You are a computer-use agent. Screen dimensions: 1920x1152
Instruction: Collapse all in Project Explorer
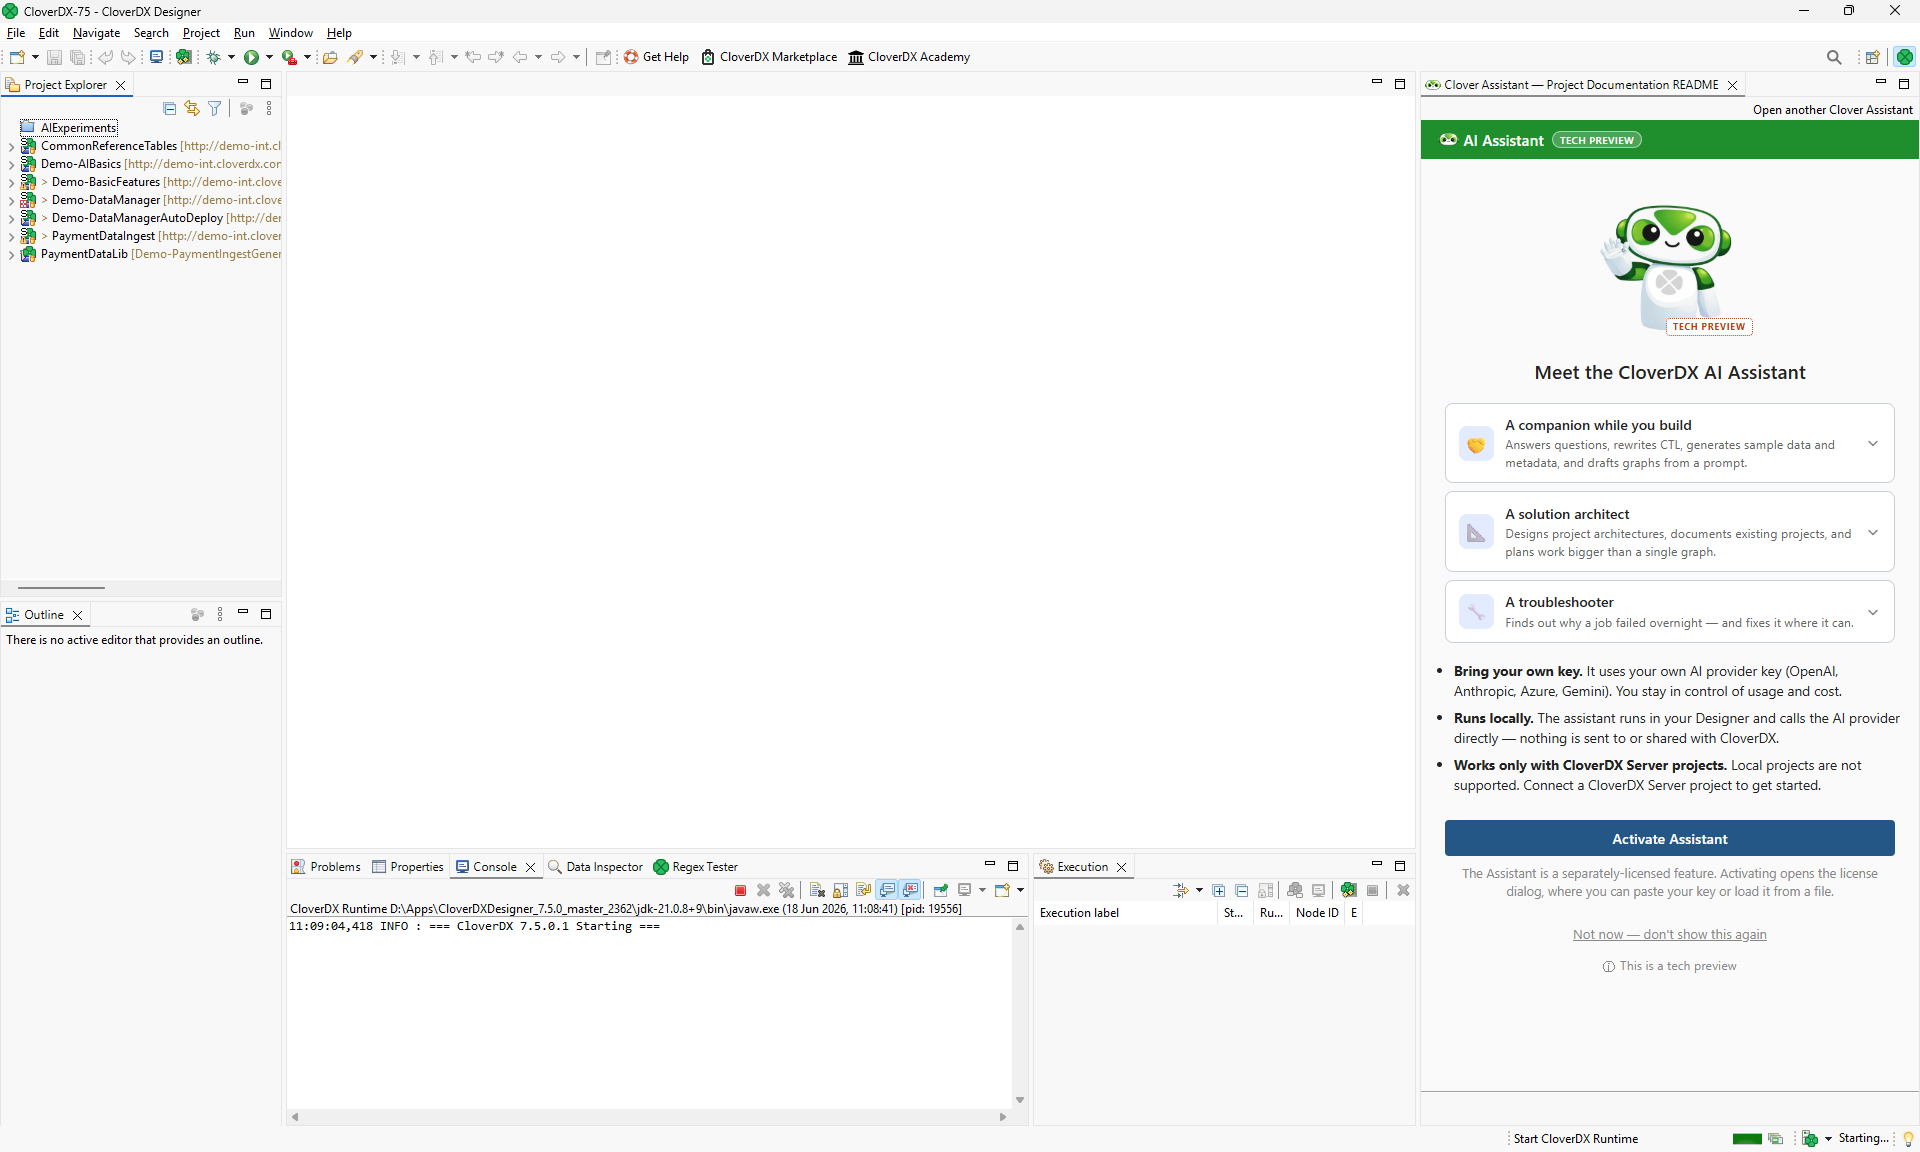point(169,108)
